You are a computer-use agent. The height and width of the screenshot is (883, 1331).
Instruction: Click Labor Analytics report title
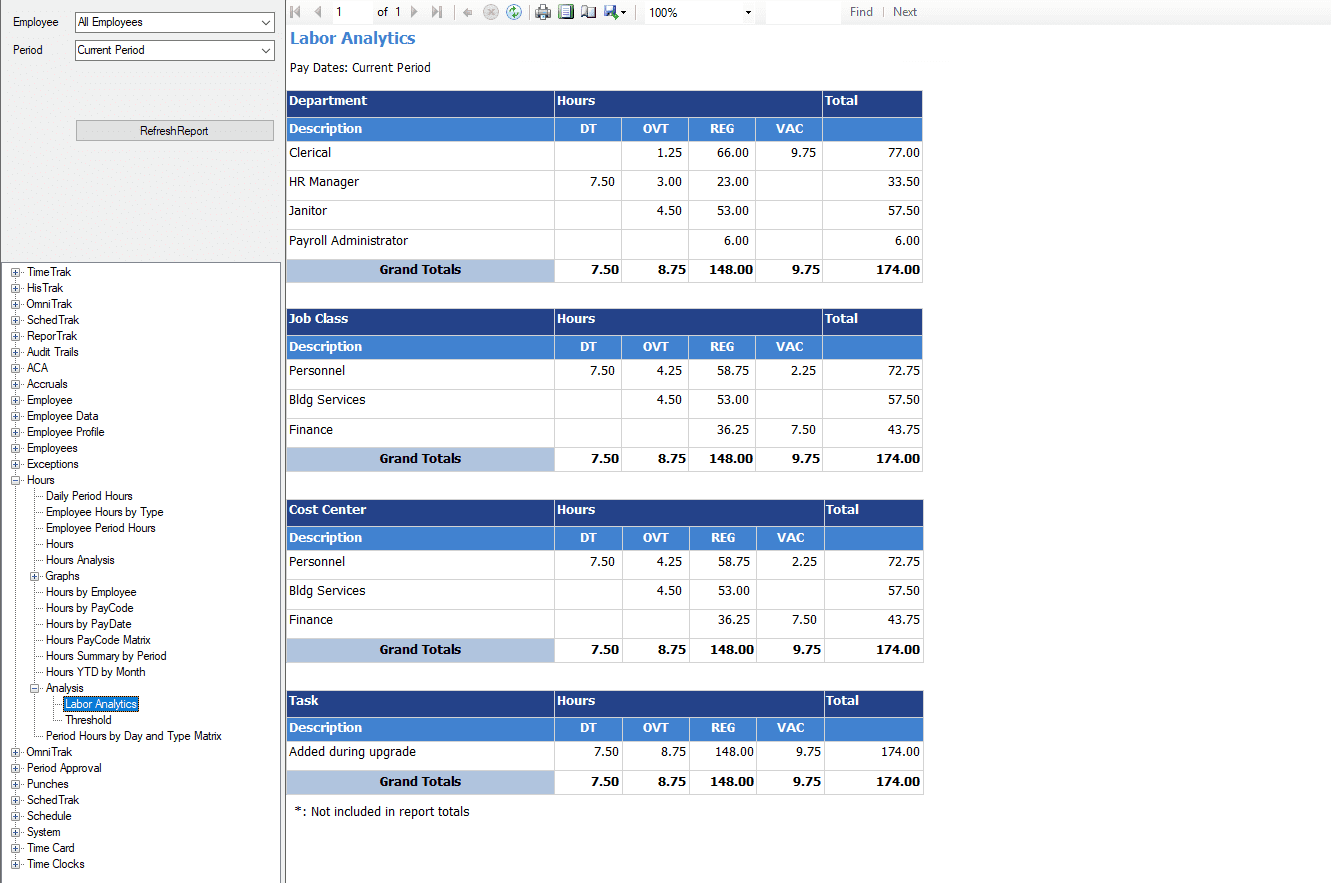[352, 38]
